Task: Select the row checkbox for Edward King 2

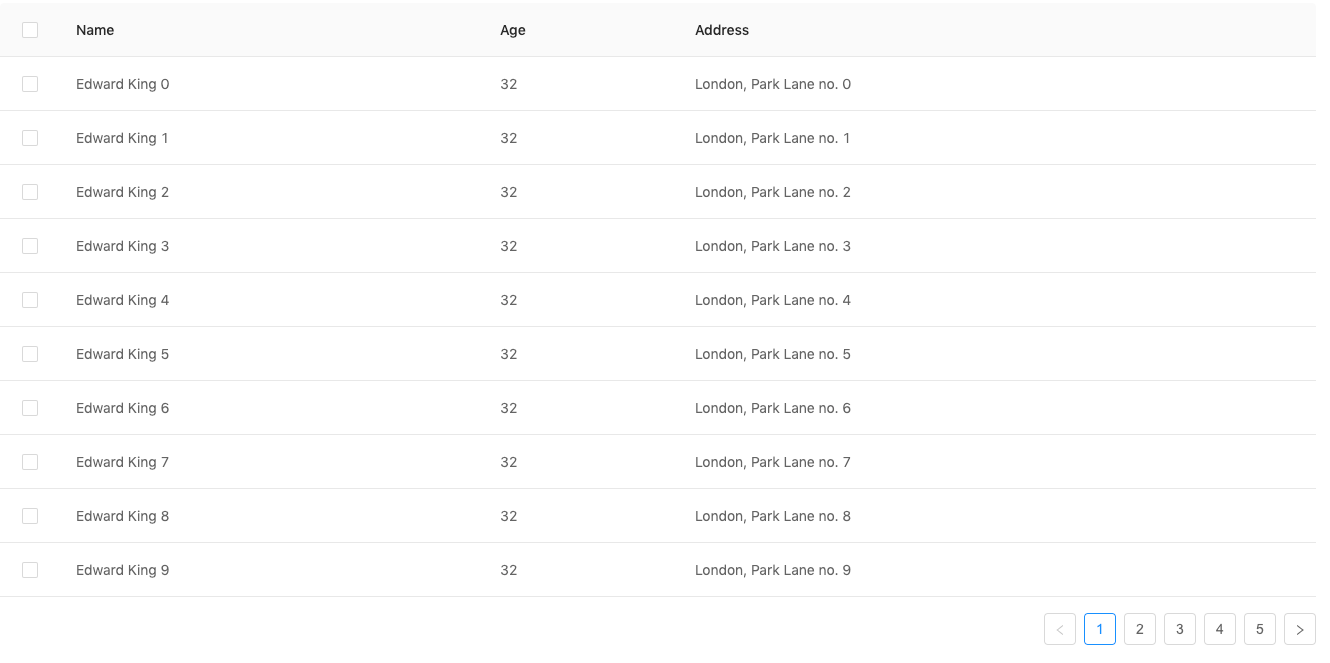Action: pos(29,192)
